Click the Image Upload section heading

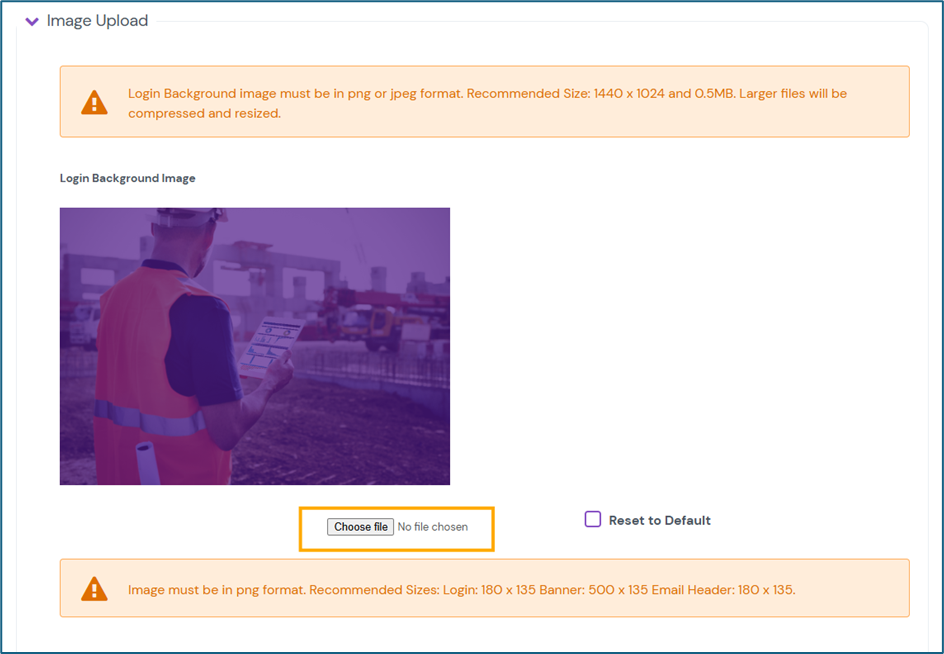pos(97,21)
